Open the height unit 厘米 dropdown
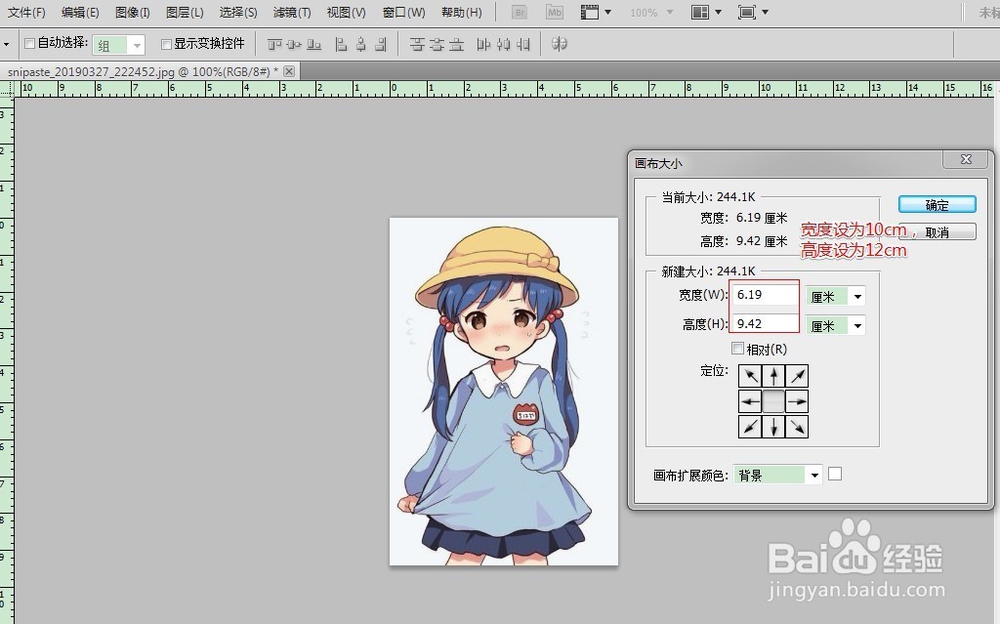The height and width of the screenshot is (624, 1000). (835, 326)
